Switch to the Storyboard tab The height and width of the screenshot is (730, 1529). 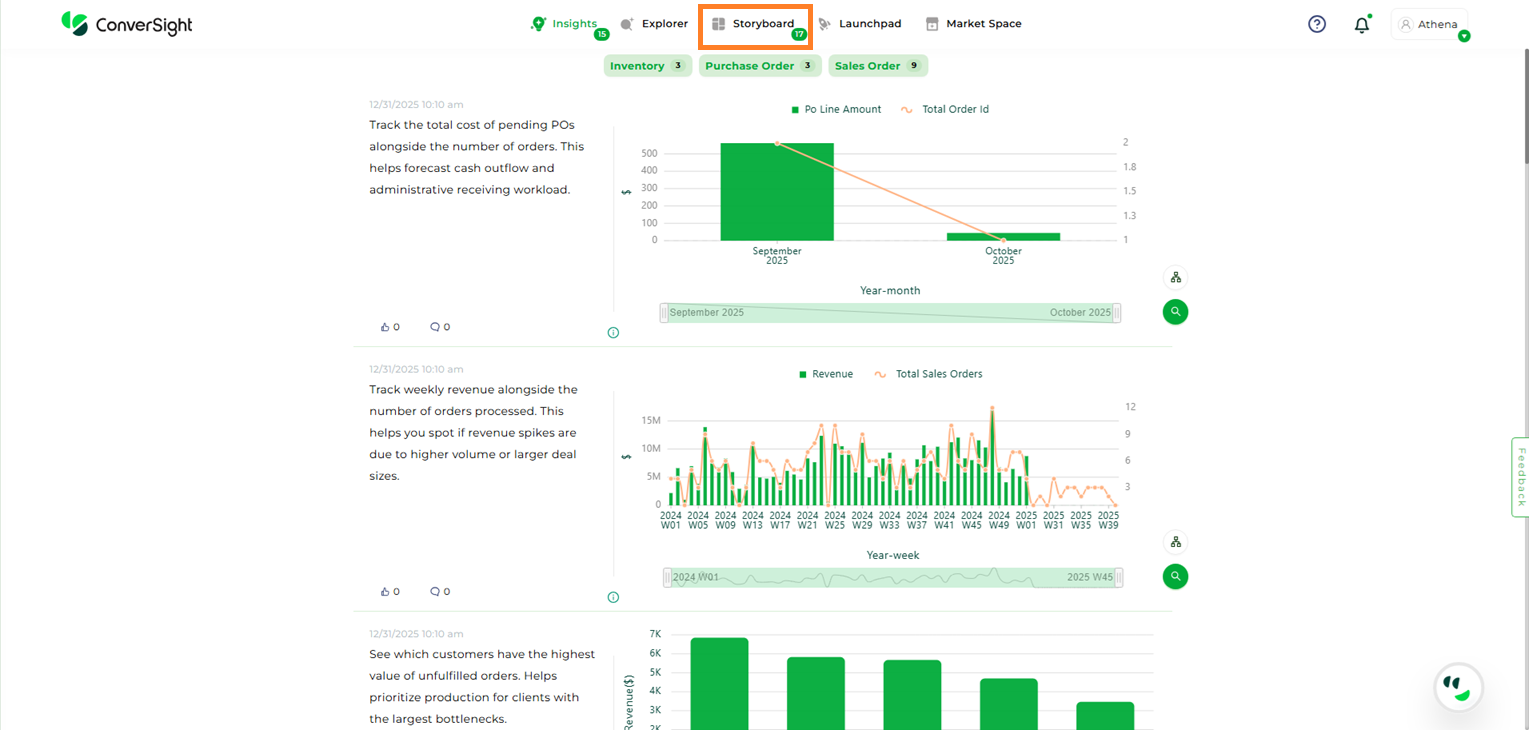(x=755, y=24)
